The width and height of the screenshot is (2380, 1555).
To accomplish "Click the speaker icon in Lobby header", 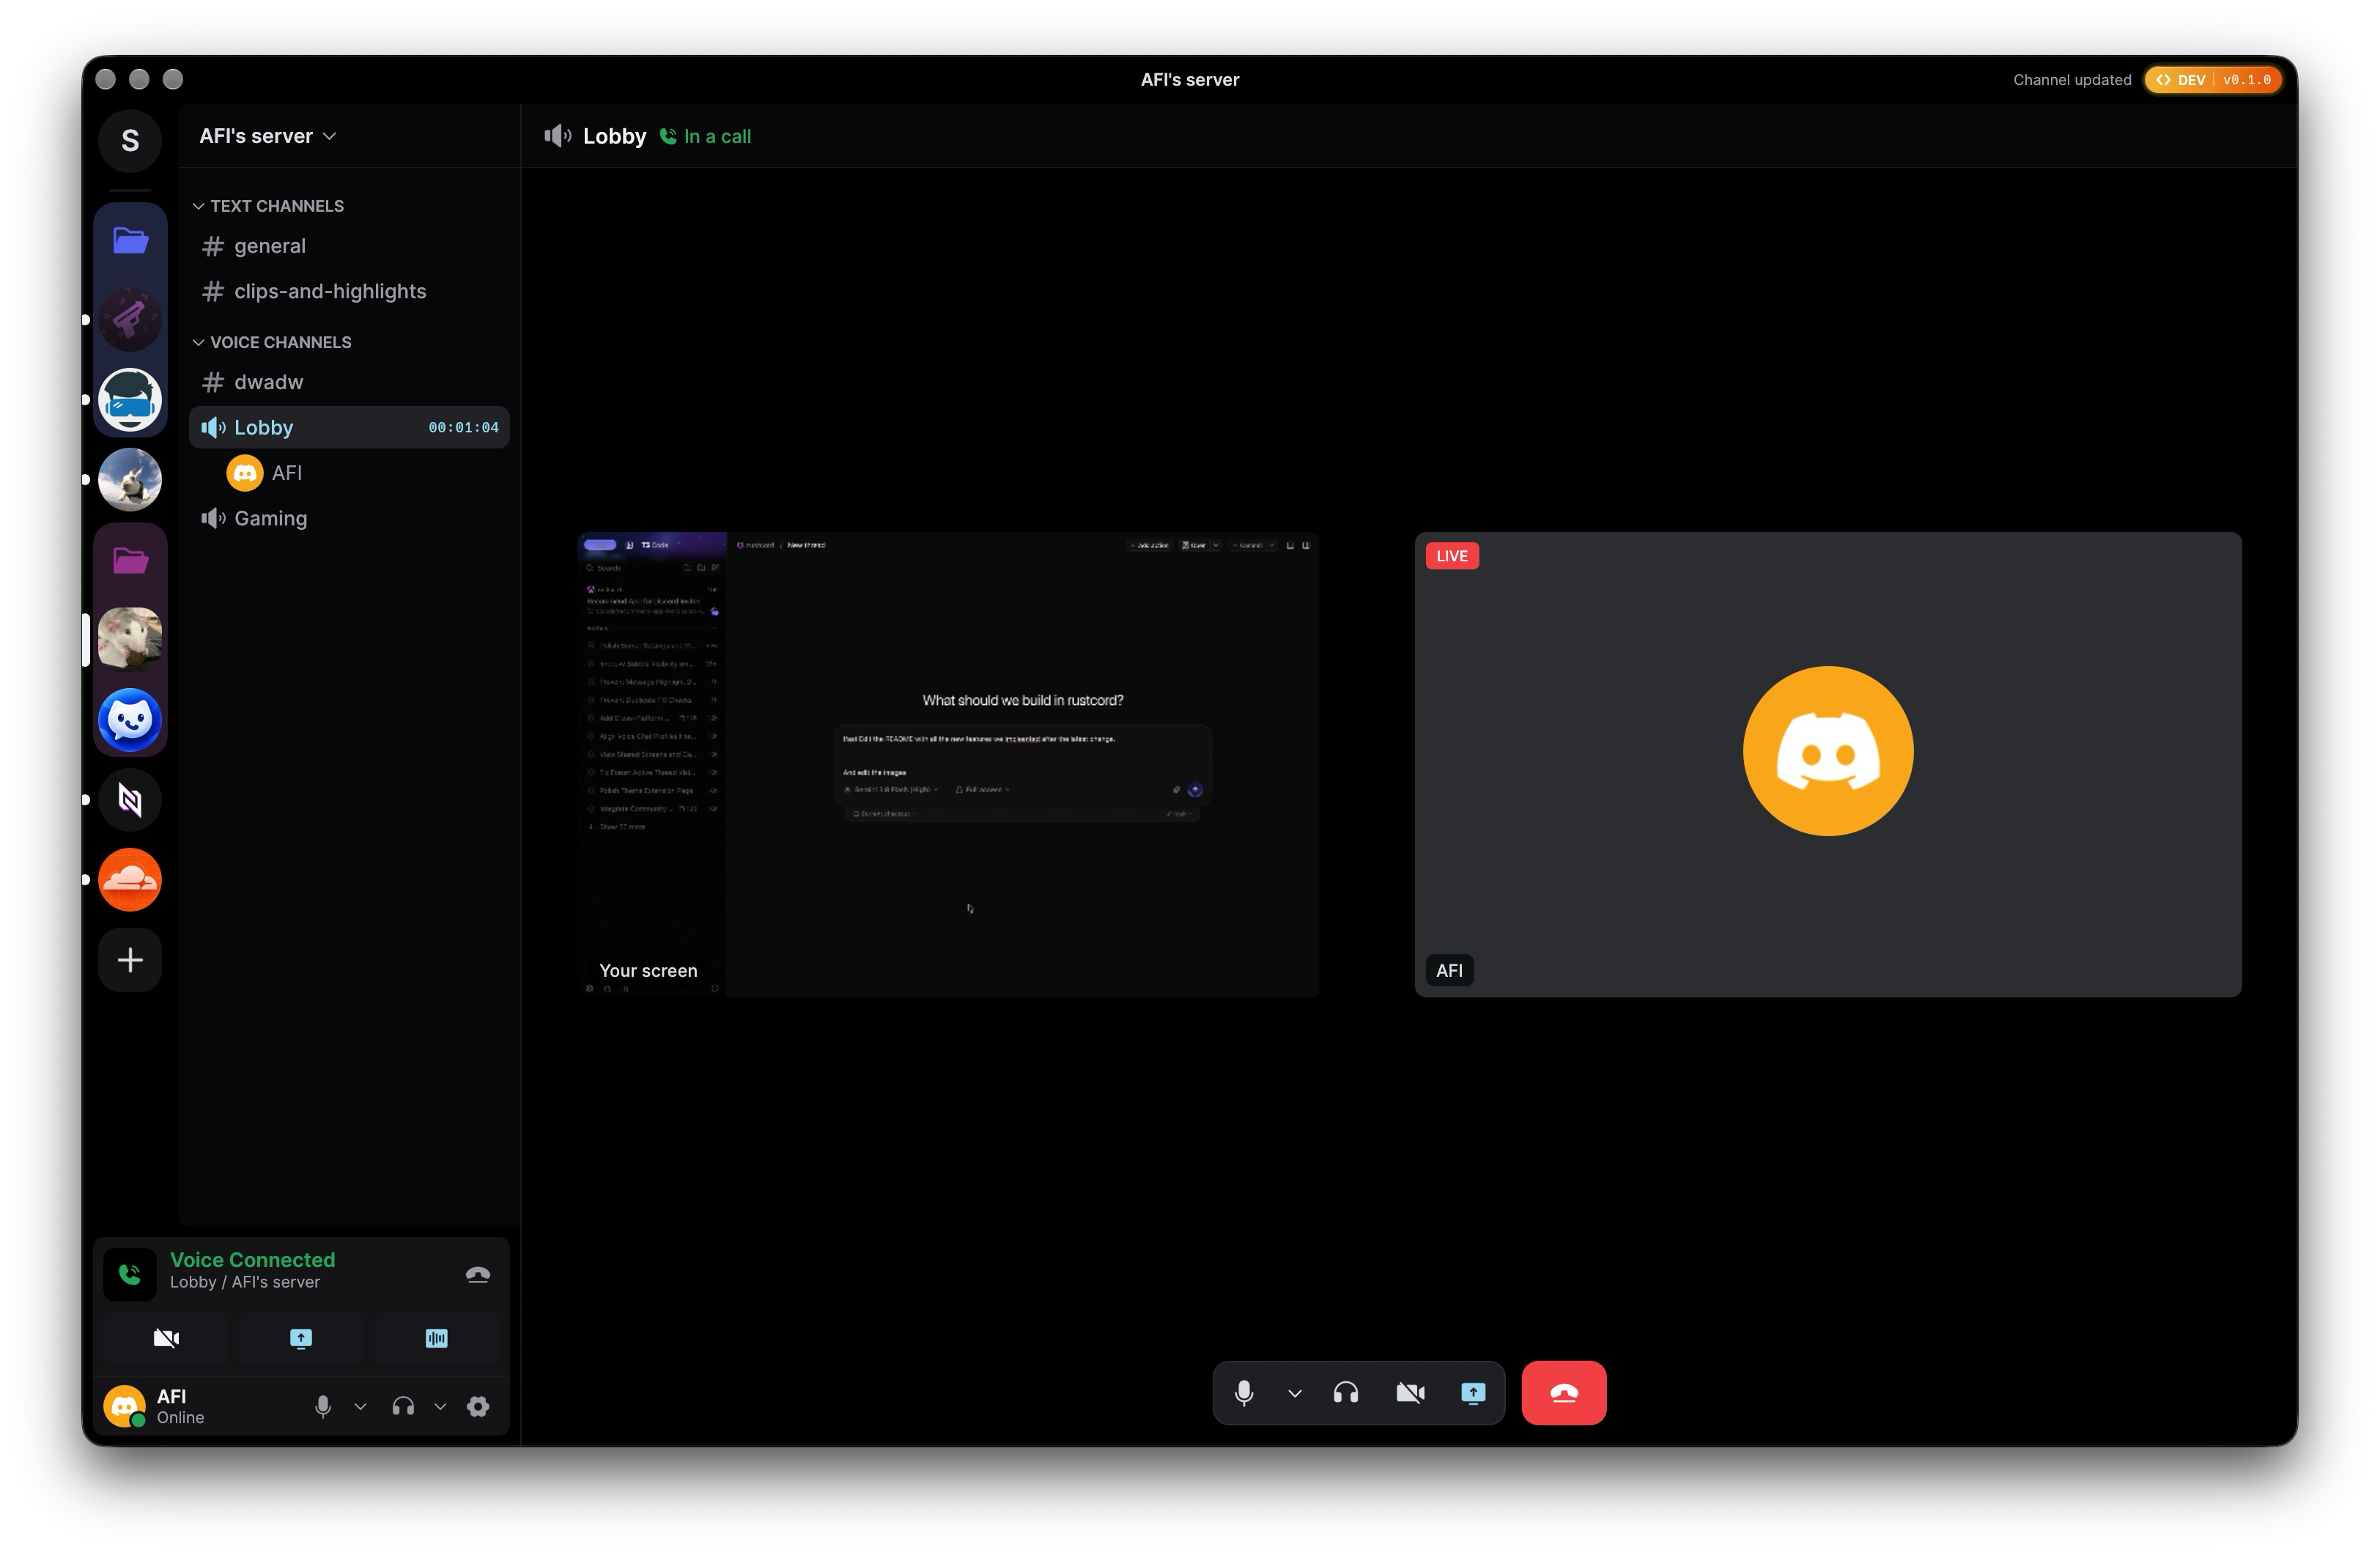I will click(558, 136).
